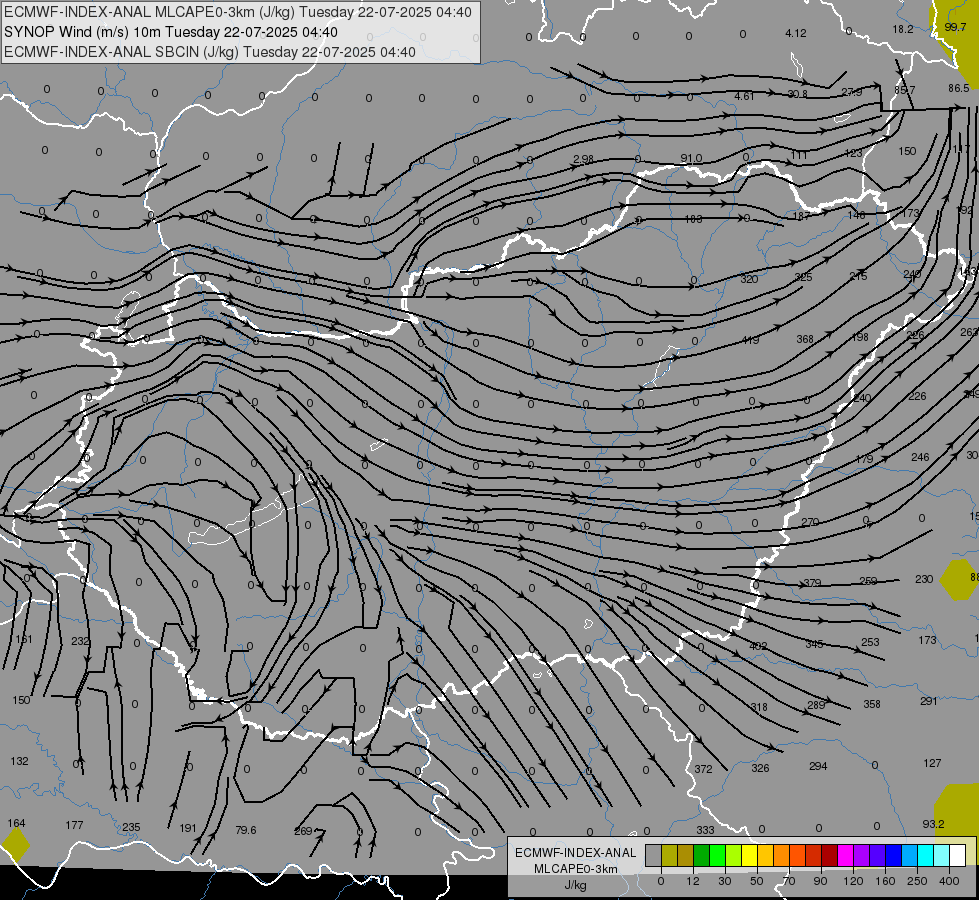Click the bright green legend swatch
This screenshot has width=979, height=900.
click(x=717, y=855)
